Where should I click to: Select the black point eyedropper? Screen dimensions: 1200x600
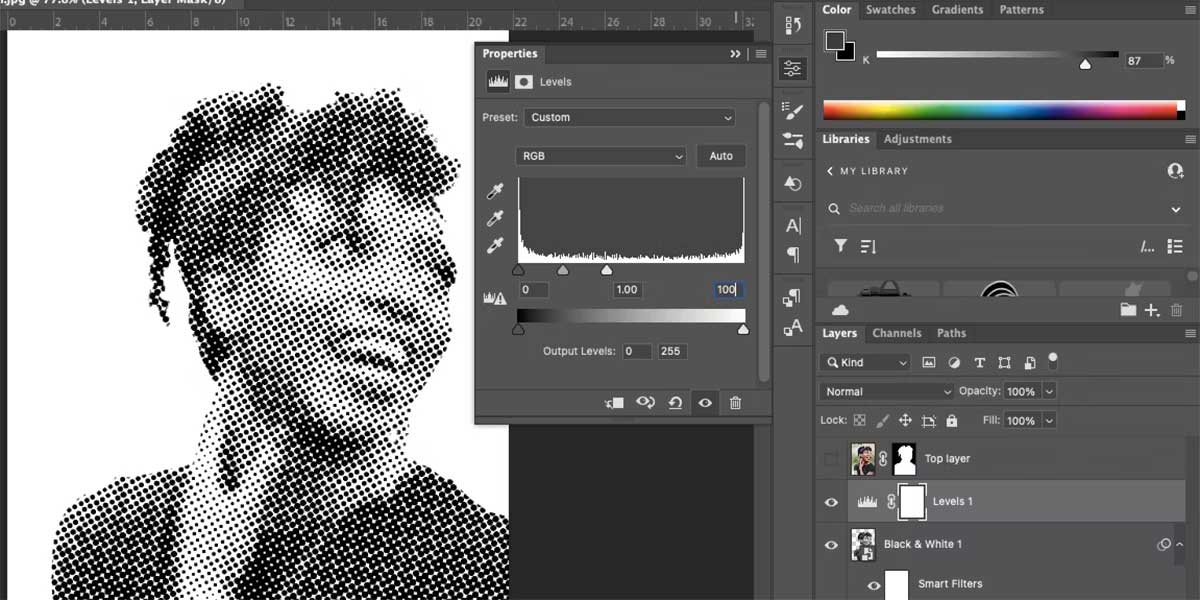[494, 191]
